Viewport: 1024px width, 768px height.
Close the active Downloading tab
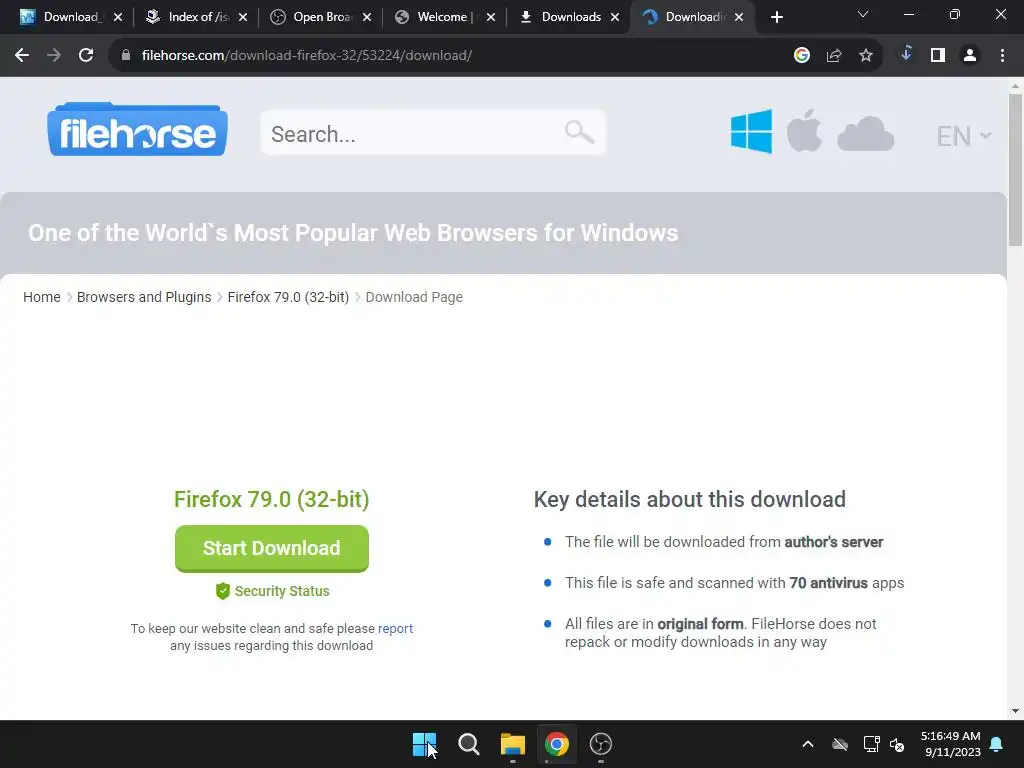739,18
